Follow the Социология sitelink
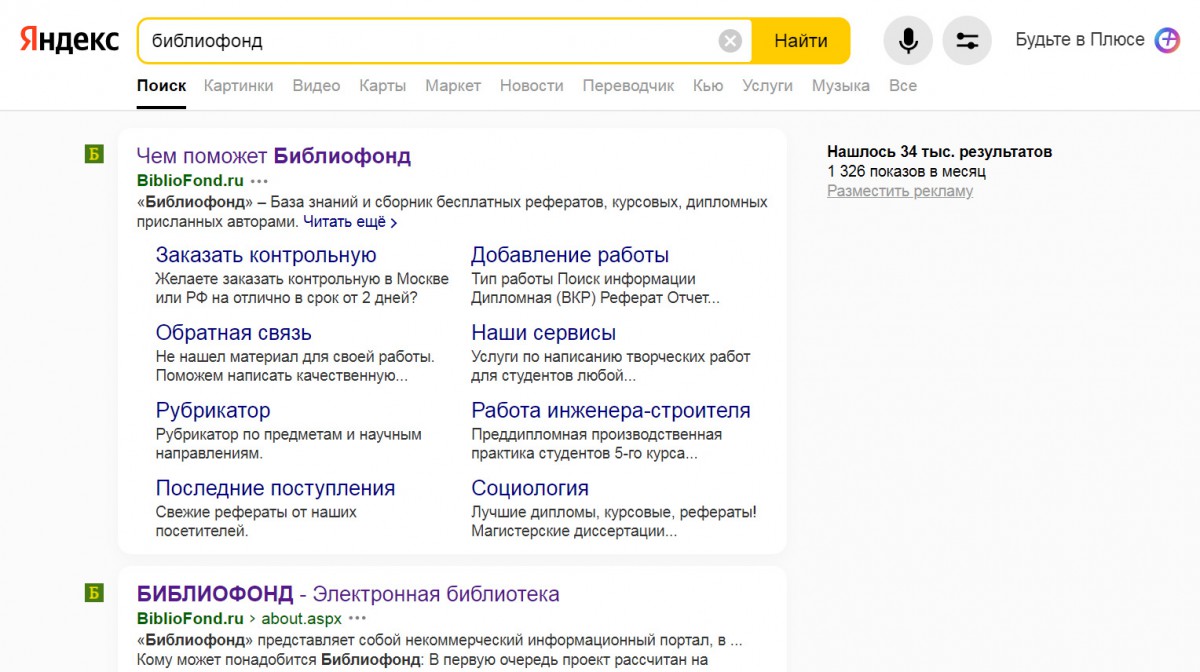Screen dimensions: 1200x672 tap(530, 489)
